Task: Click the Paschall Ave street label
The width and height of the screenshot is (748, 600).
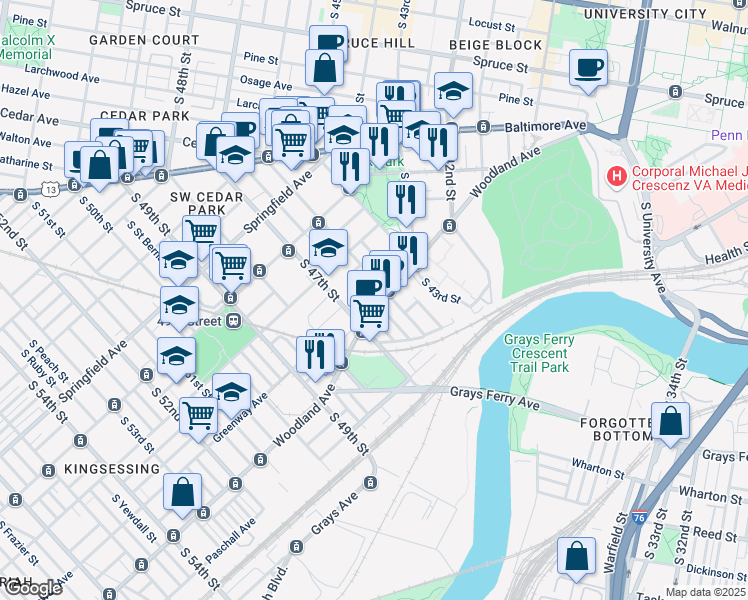Action: 230,541
